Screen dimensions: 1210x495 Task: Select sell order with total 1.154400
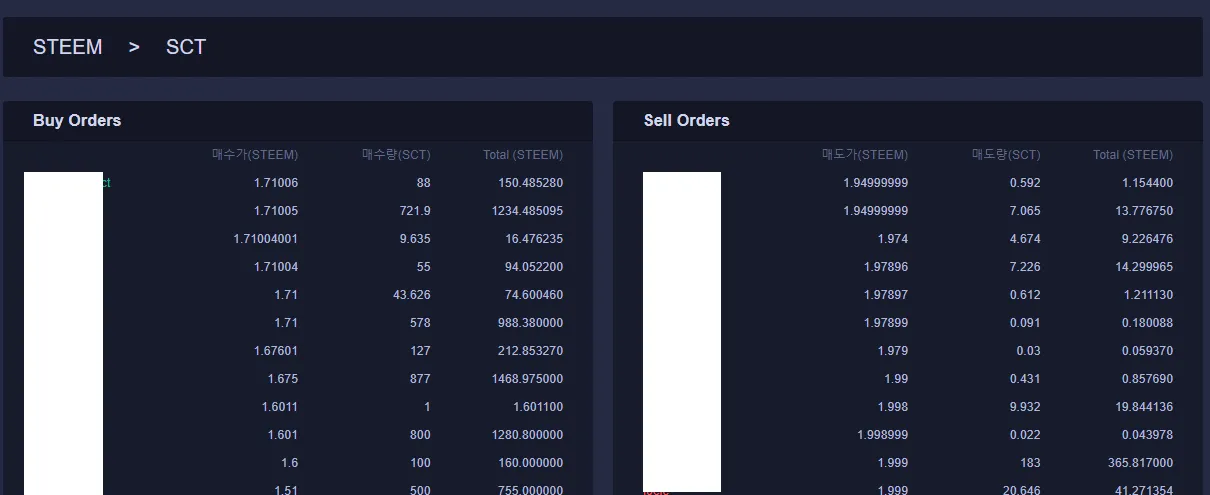(908, 183)
